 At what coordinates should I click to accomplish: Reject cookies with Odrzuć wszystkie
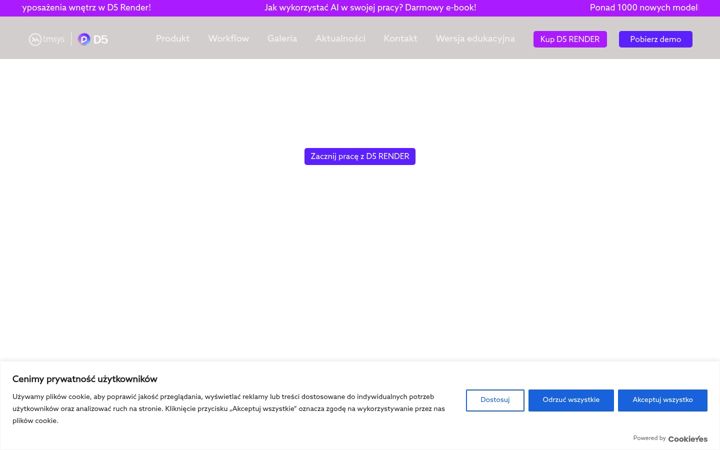(x=571, y=400)
